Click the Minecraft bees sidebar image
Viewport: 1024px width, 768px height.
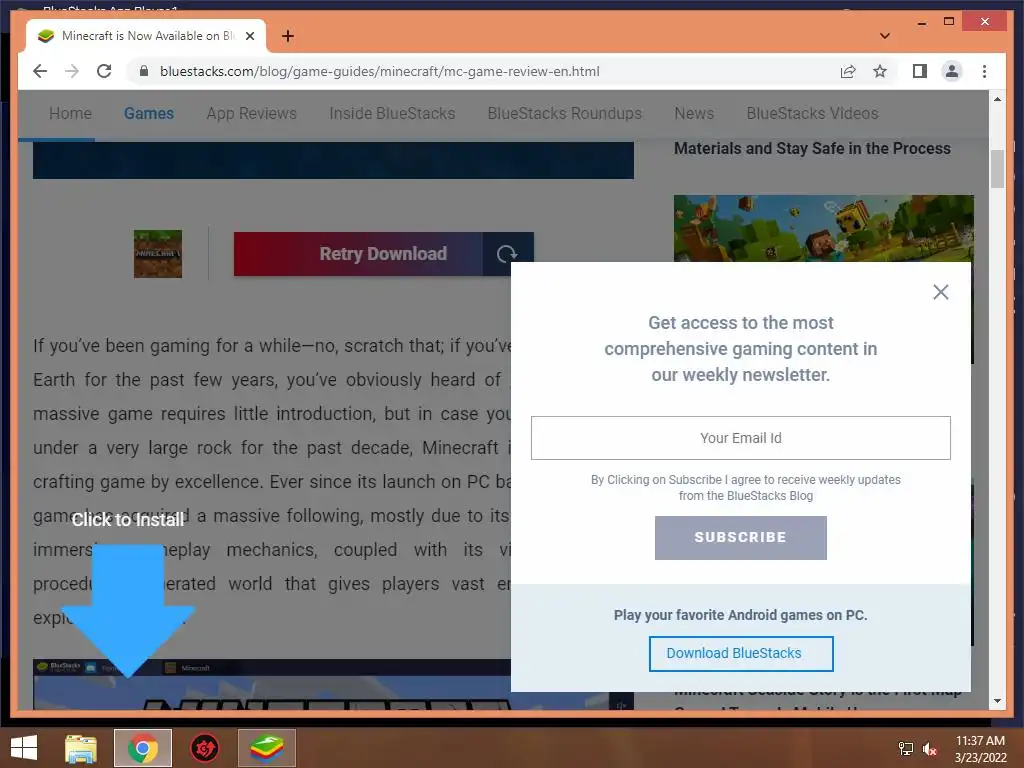823,229
